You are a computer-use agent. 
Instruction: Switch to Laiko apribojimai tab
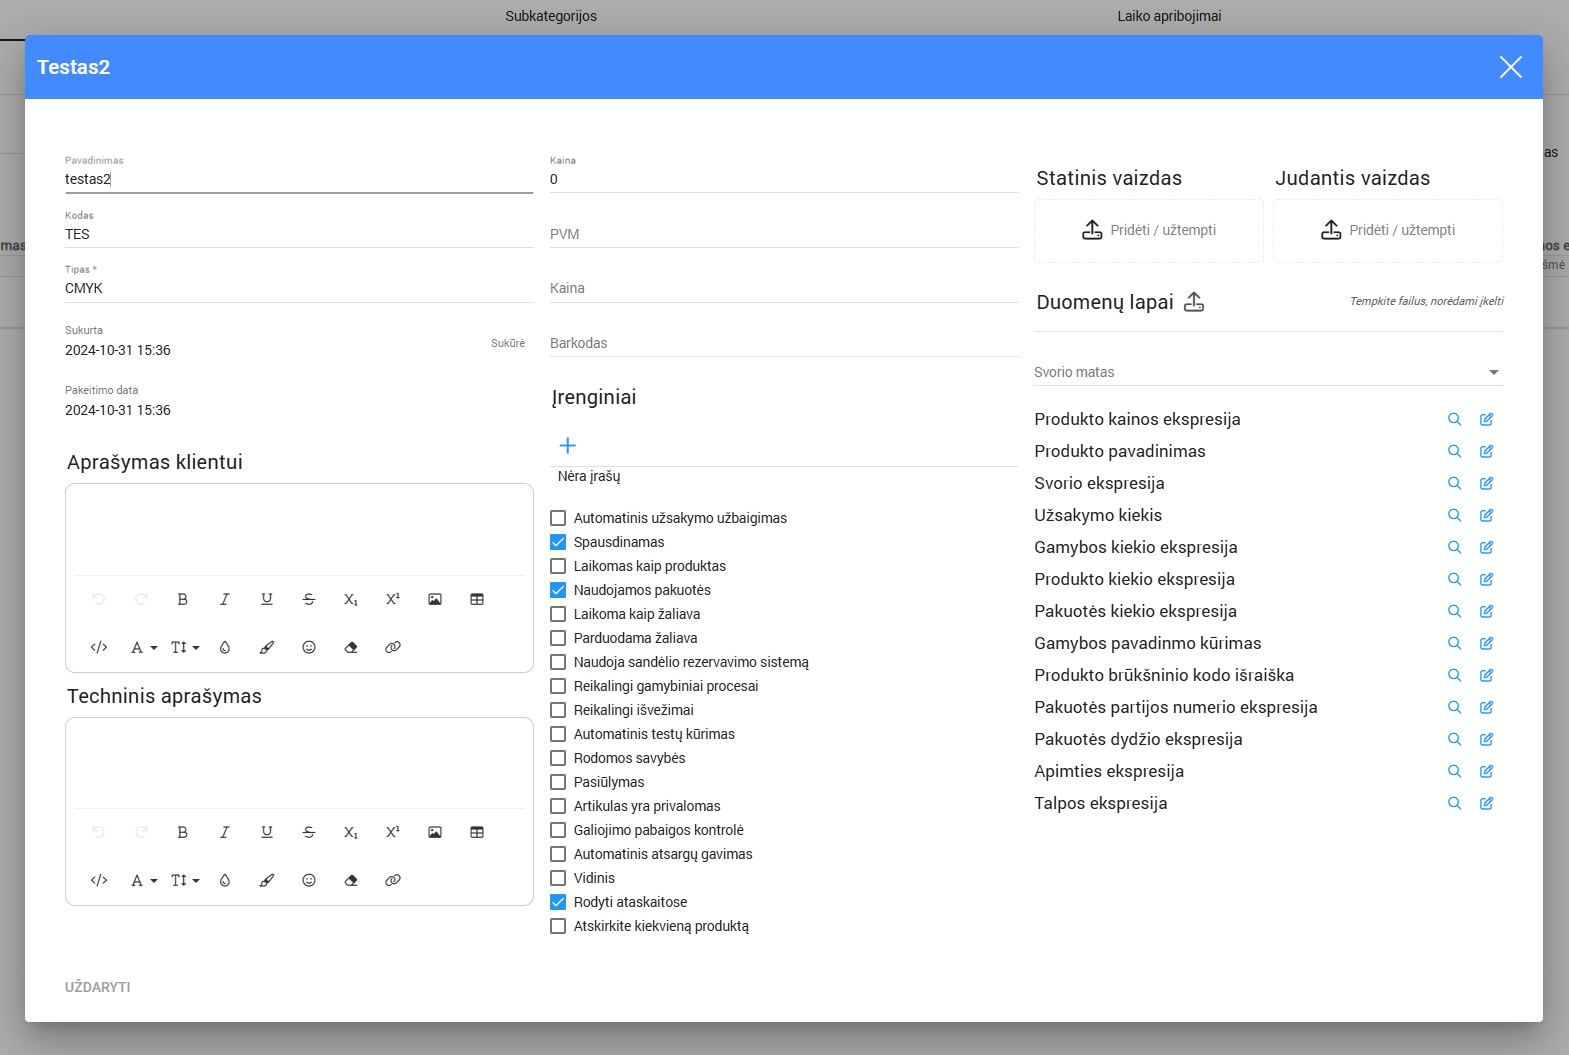(x=1169, y=16)
